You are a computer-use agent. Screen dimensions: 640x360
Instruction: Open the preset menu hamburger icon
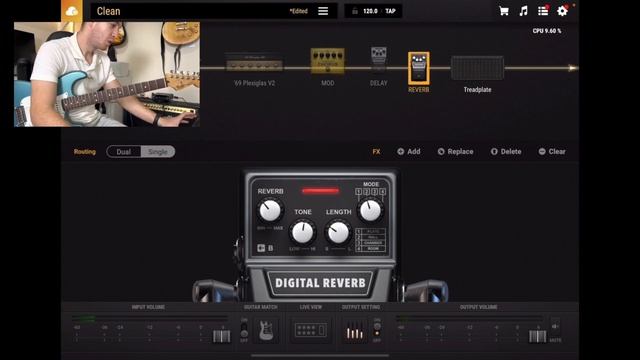323,11
